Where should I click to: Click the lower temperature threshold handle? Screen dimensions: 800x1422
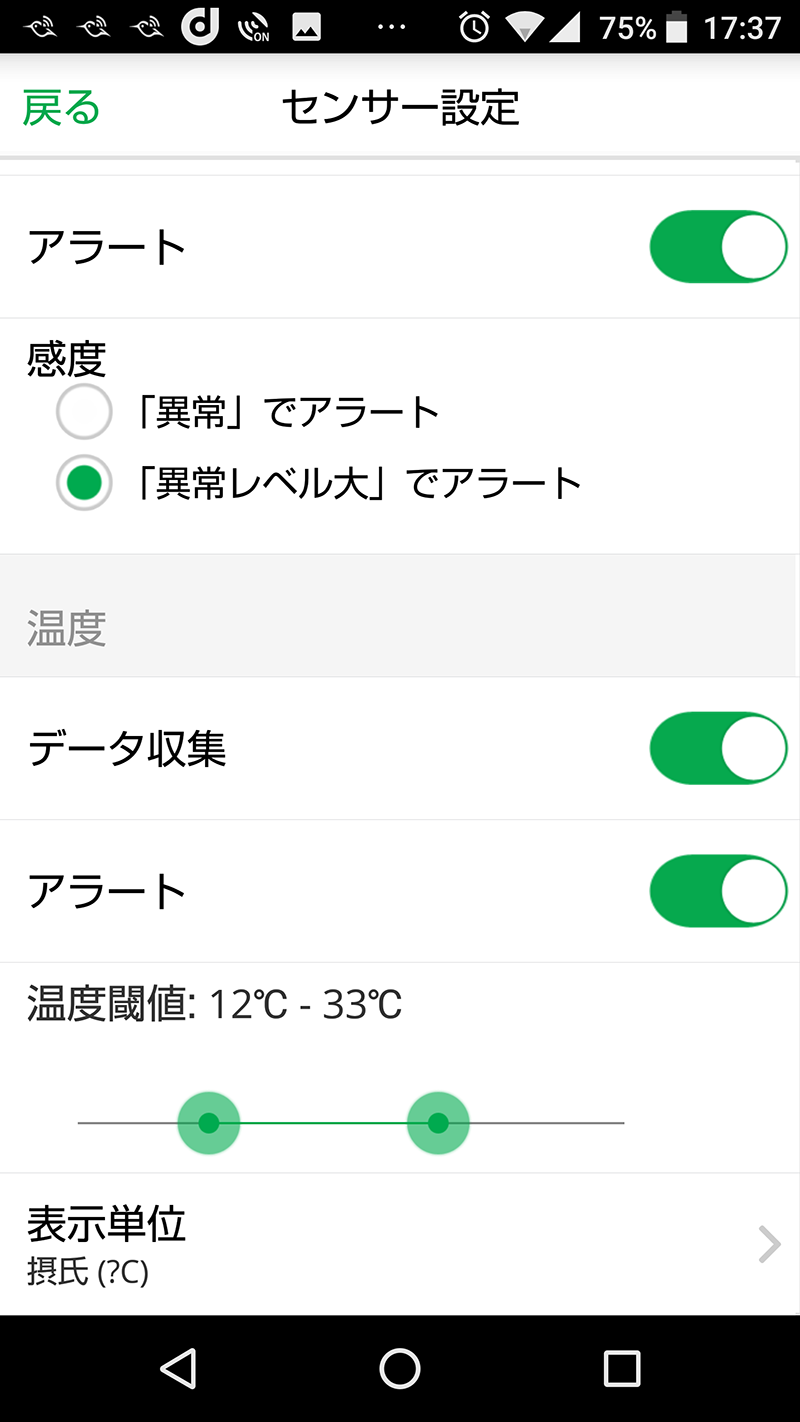point(208,1123)
